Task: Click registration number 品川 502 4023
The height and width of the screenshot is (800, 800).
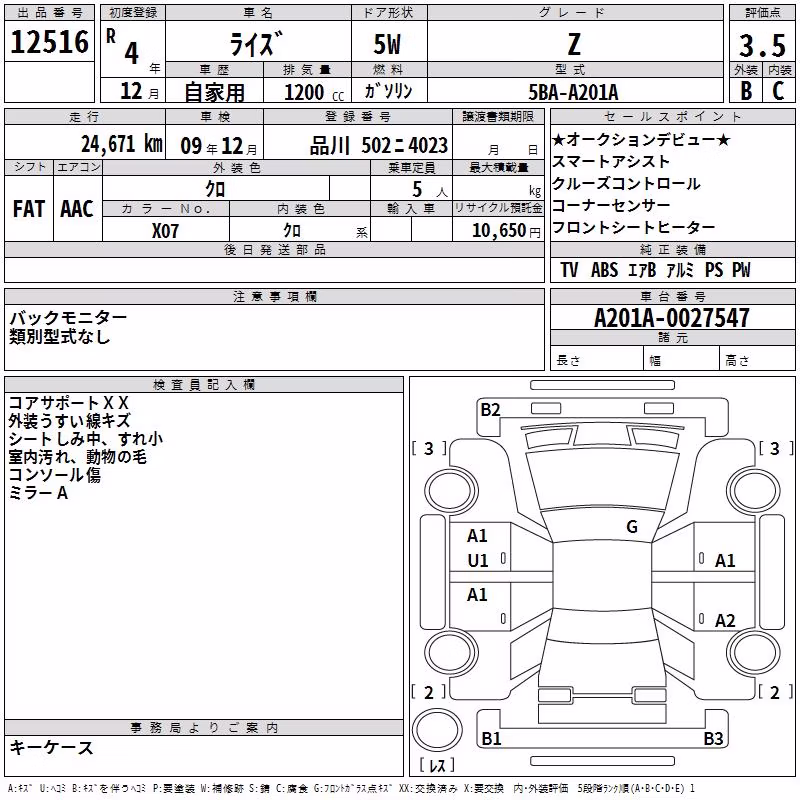Action: click(379, 146)
